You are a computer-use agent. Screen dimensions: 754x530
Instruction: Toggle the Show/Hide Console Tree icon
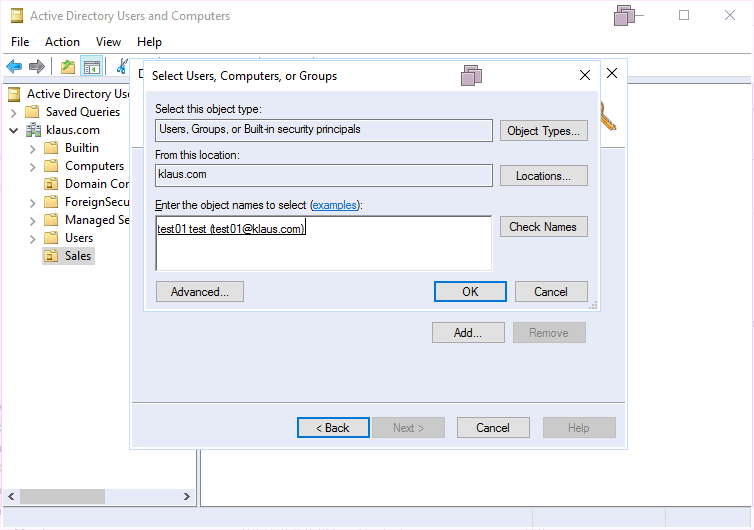pos(92,67)
